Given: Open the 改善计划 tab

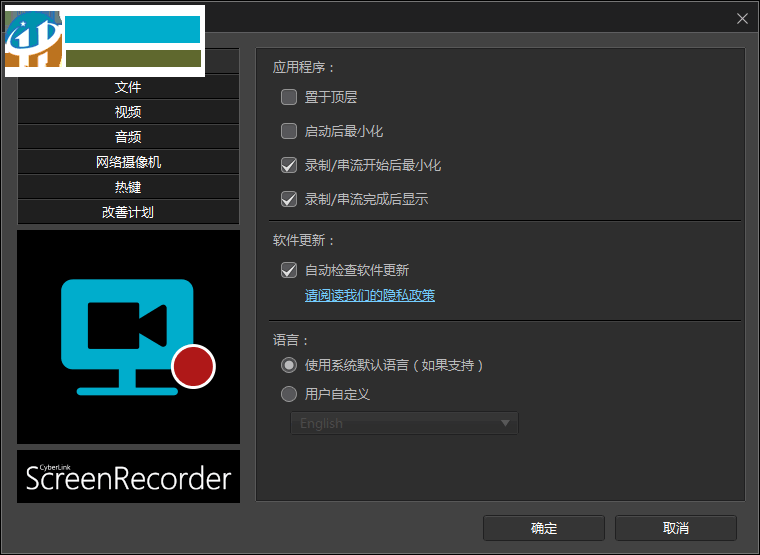Looking at the screenshot, I should [128, 212].
